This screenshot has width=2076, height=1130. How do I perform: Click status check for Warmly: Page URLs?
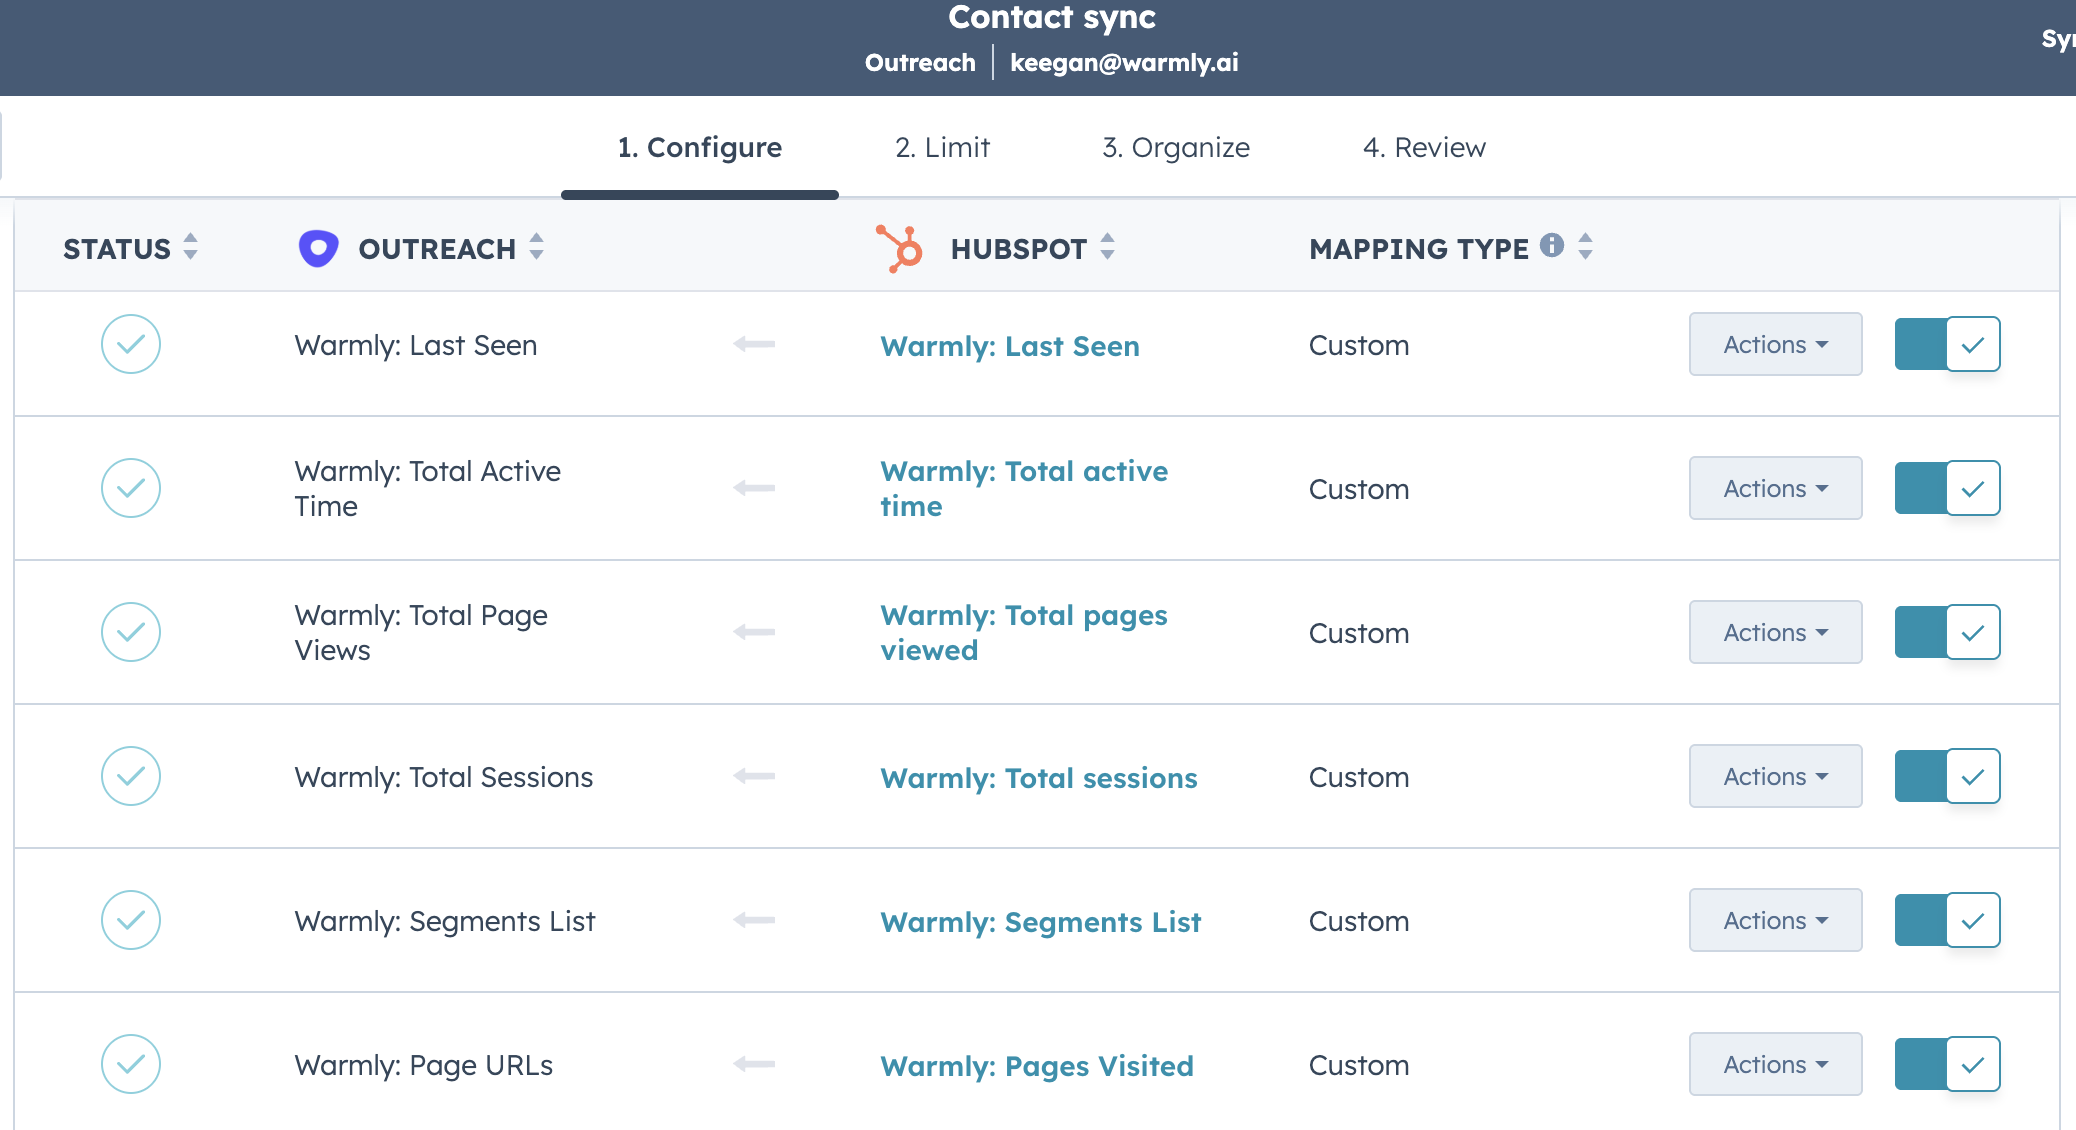point(131,1064)
